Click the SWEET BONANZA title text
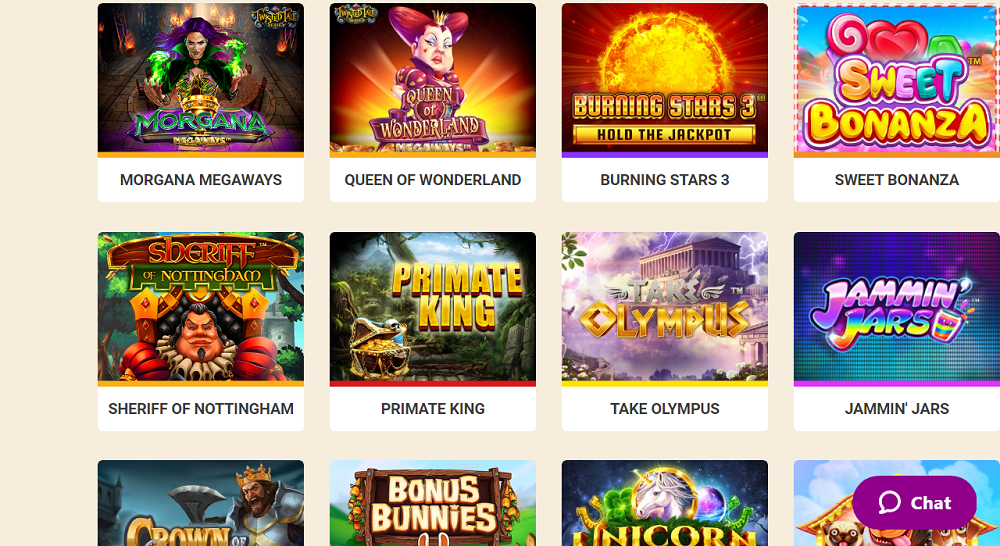This screenshot has width=1000, height=546. pyautogui.click(x=897, y=180)
